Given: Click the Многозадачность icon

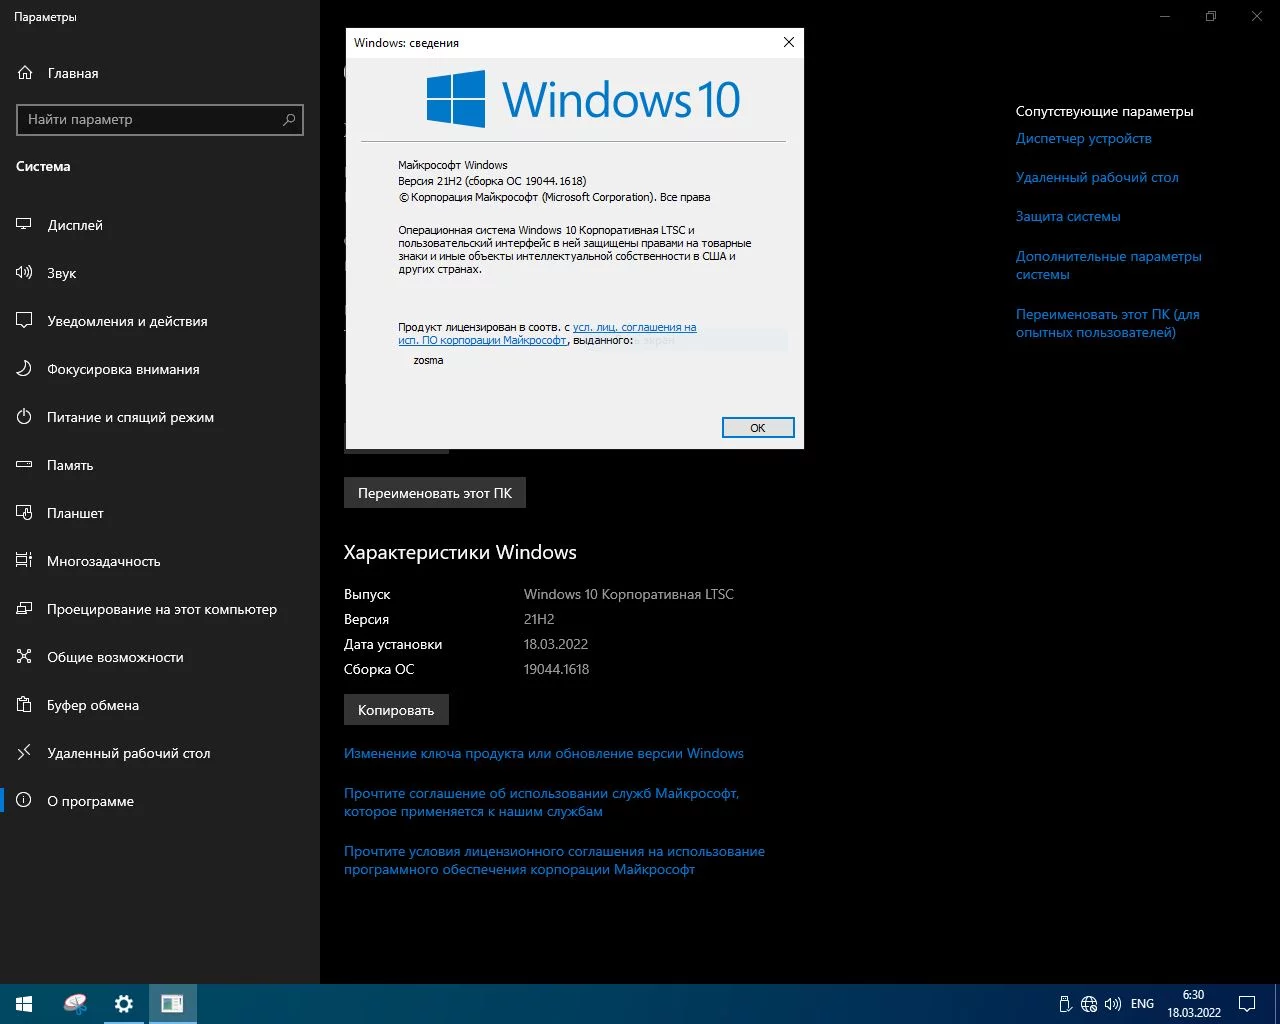Looking at the screenshot, I should [x=25, y=561].
